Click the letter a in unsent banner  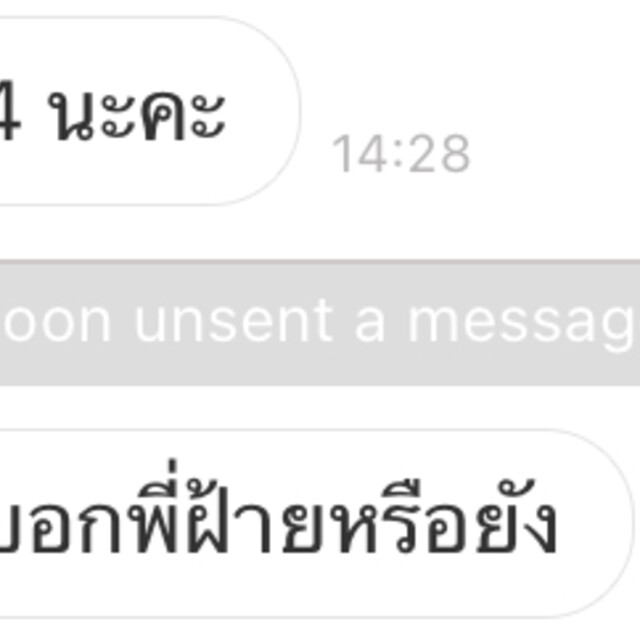pyautogui.click(x=370, y=327)
